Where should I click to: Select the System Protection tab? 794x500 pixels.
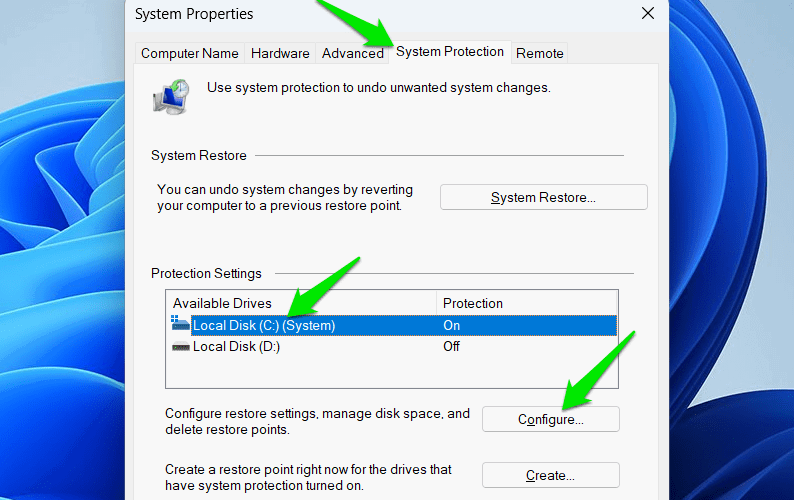450,52
